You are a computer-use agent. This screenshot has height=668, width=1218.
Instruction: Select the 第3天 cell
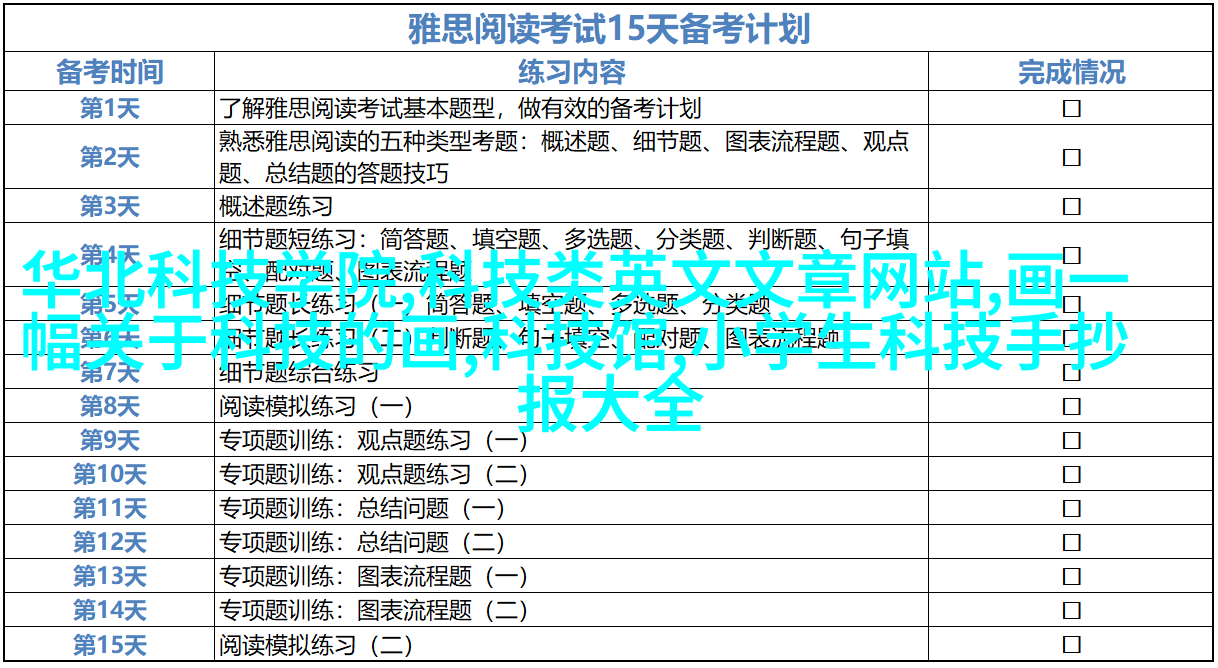pos(109,206)
